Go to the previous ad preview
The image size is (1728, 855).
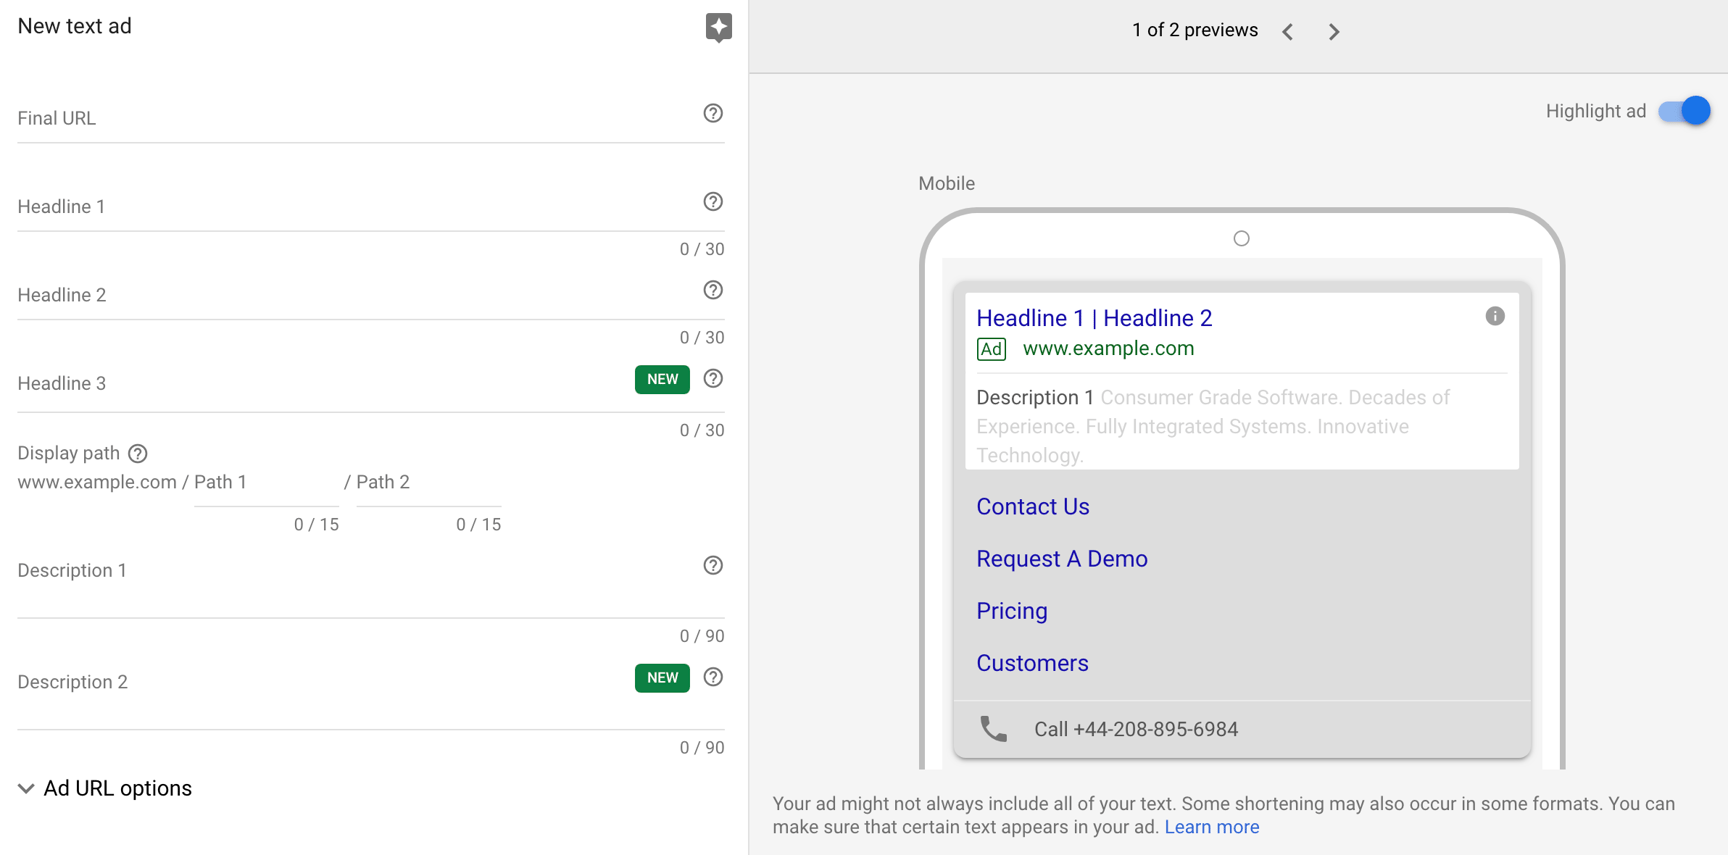(x=1288, y=32)
